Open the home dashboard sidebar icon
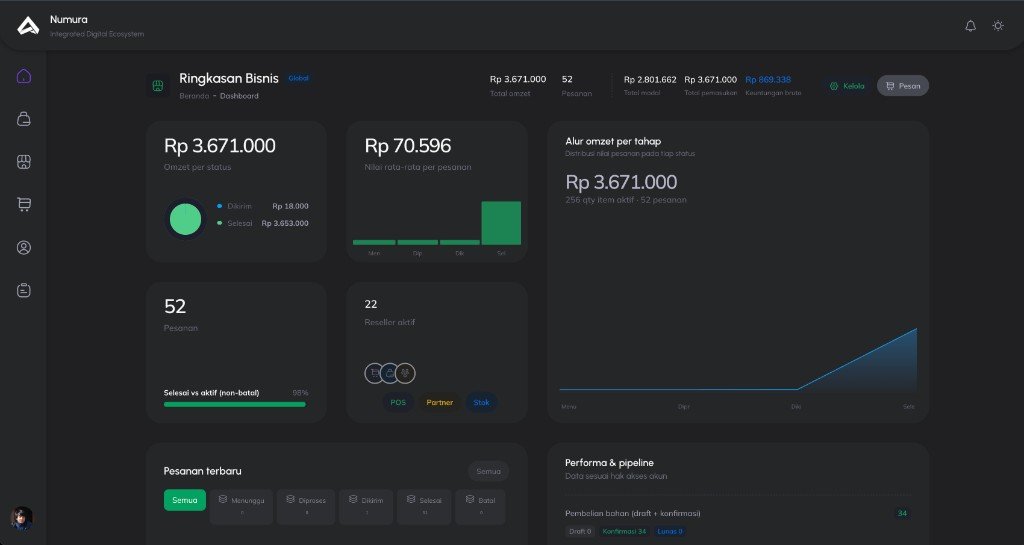The image size is (1024, 545). tap(24, 76)
